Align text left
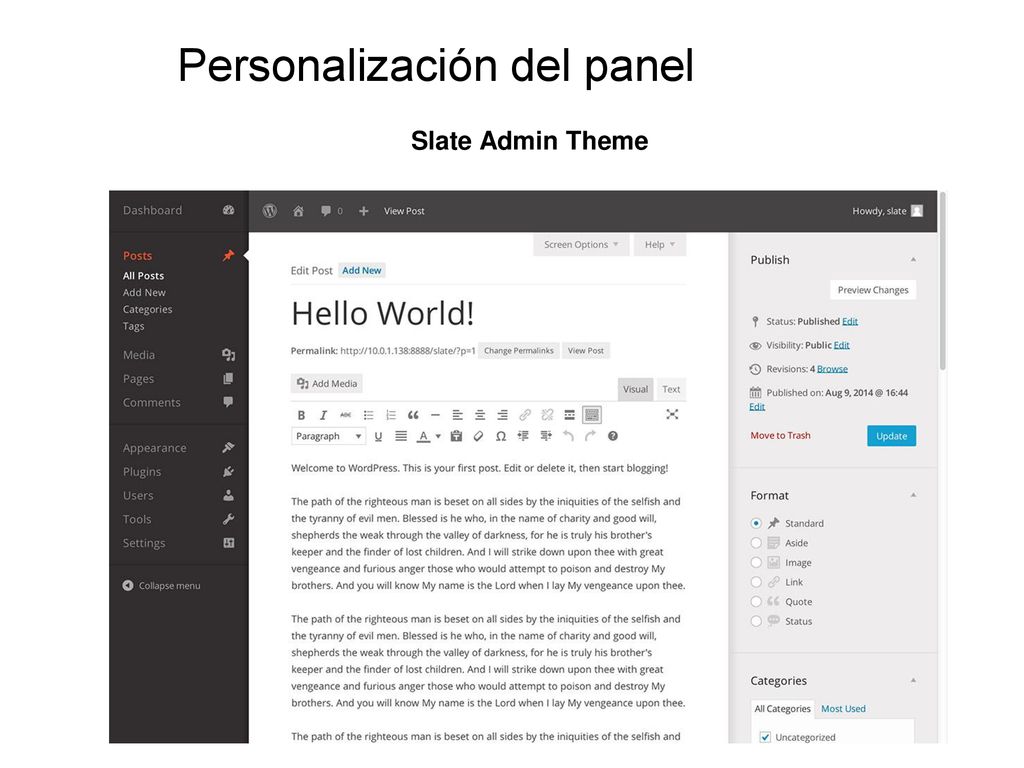 coord(458,415)
